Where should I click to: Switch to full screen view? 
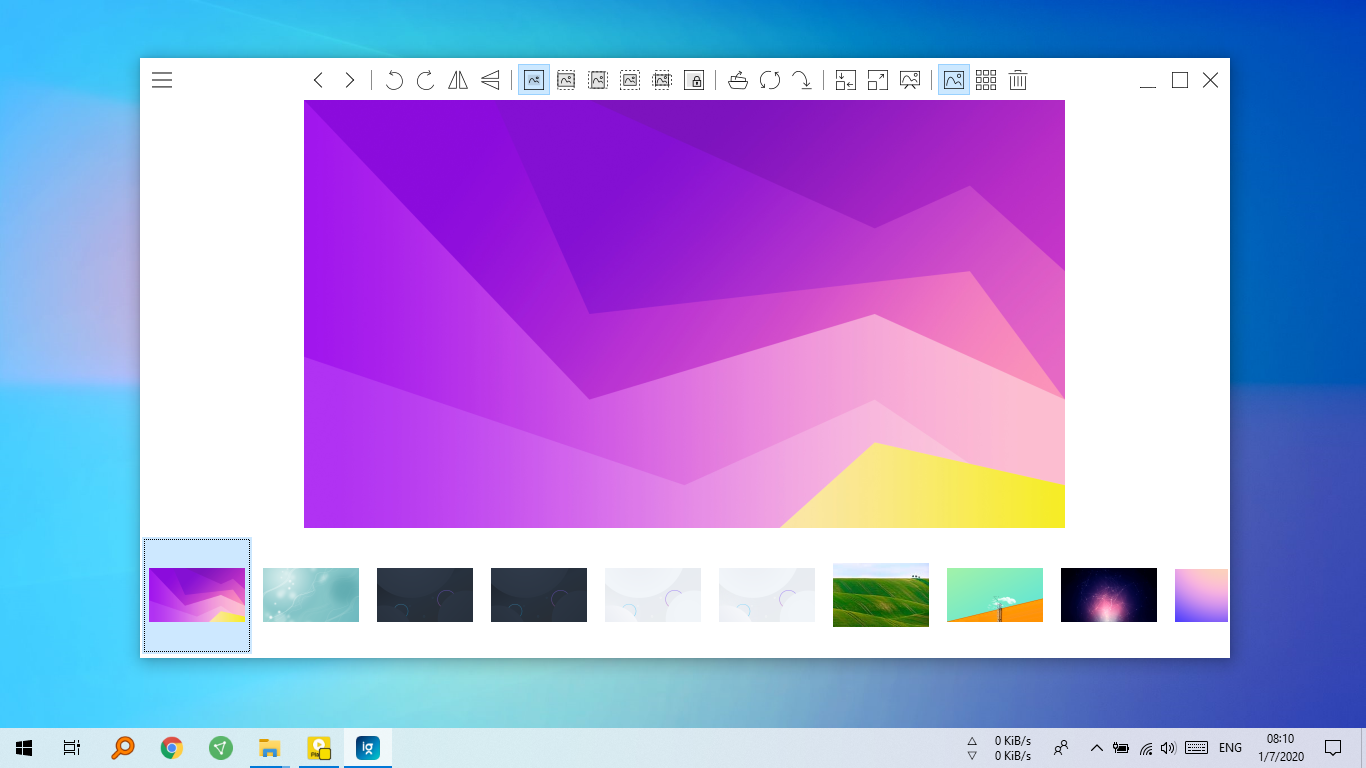coord(878,80)
